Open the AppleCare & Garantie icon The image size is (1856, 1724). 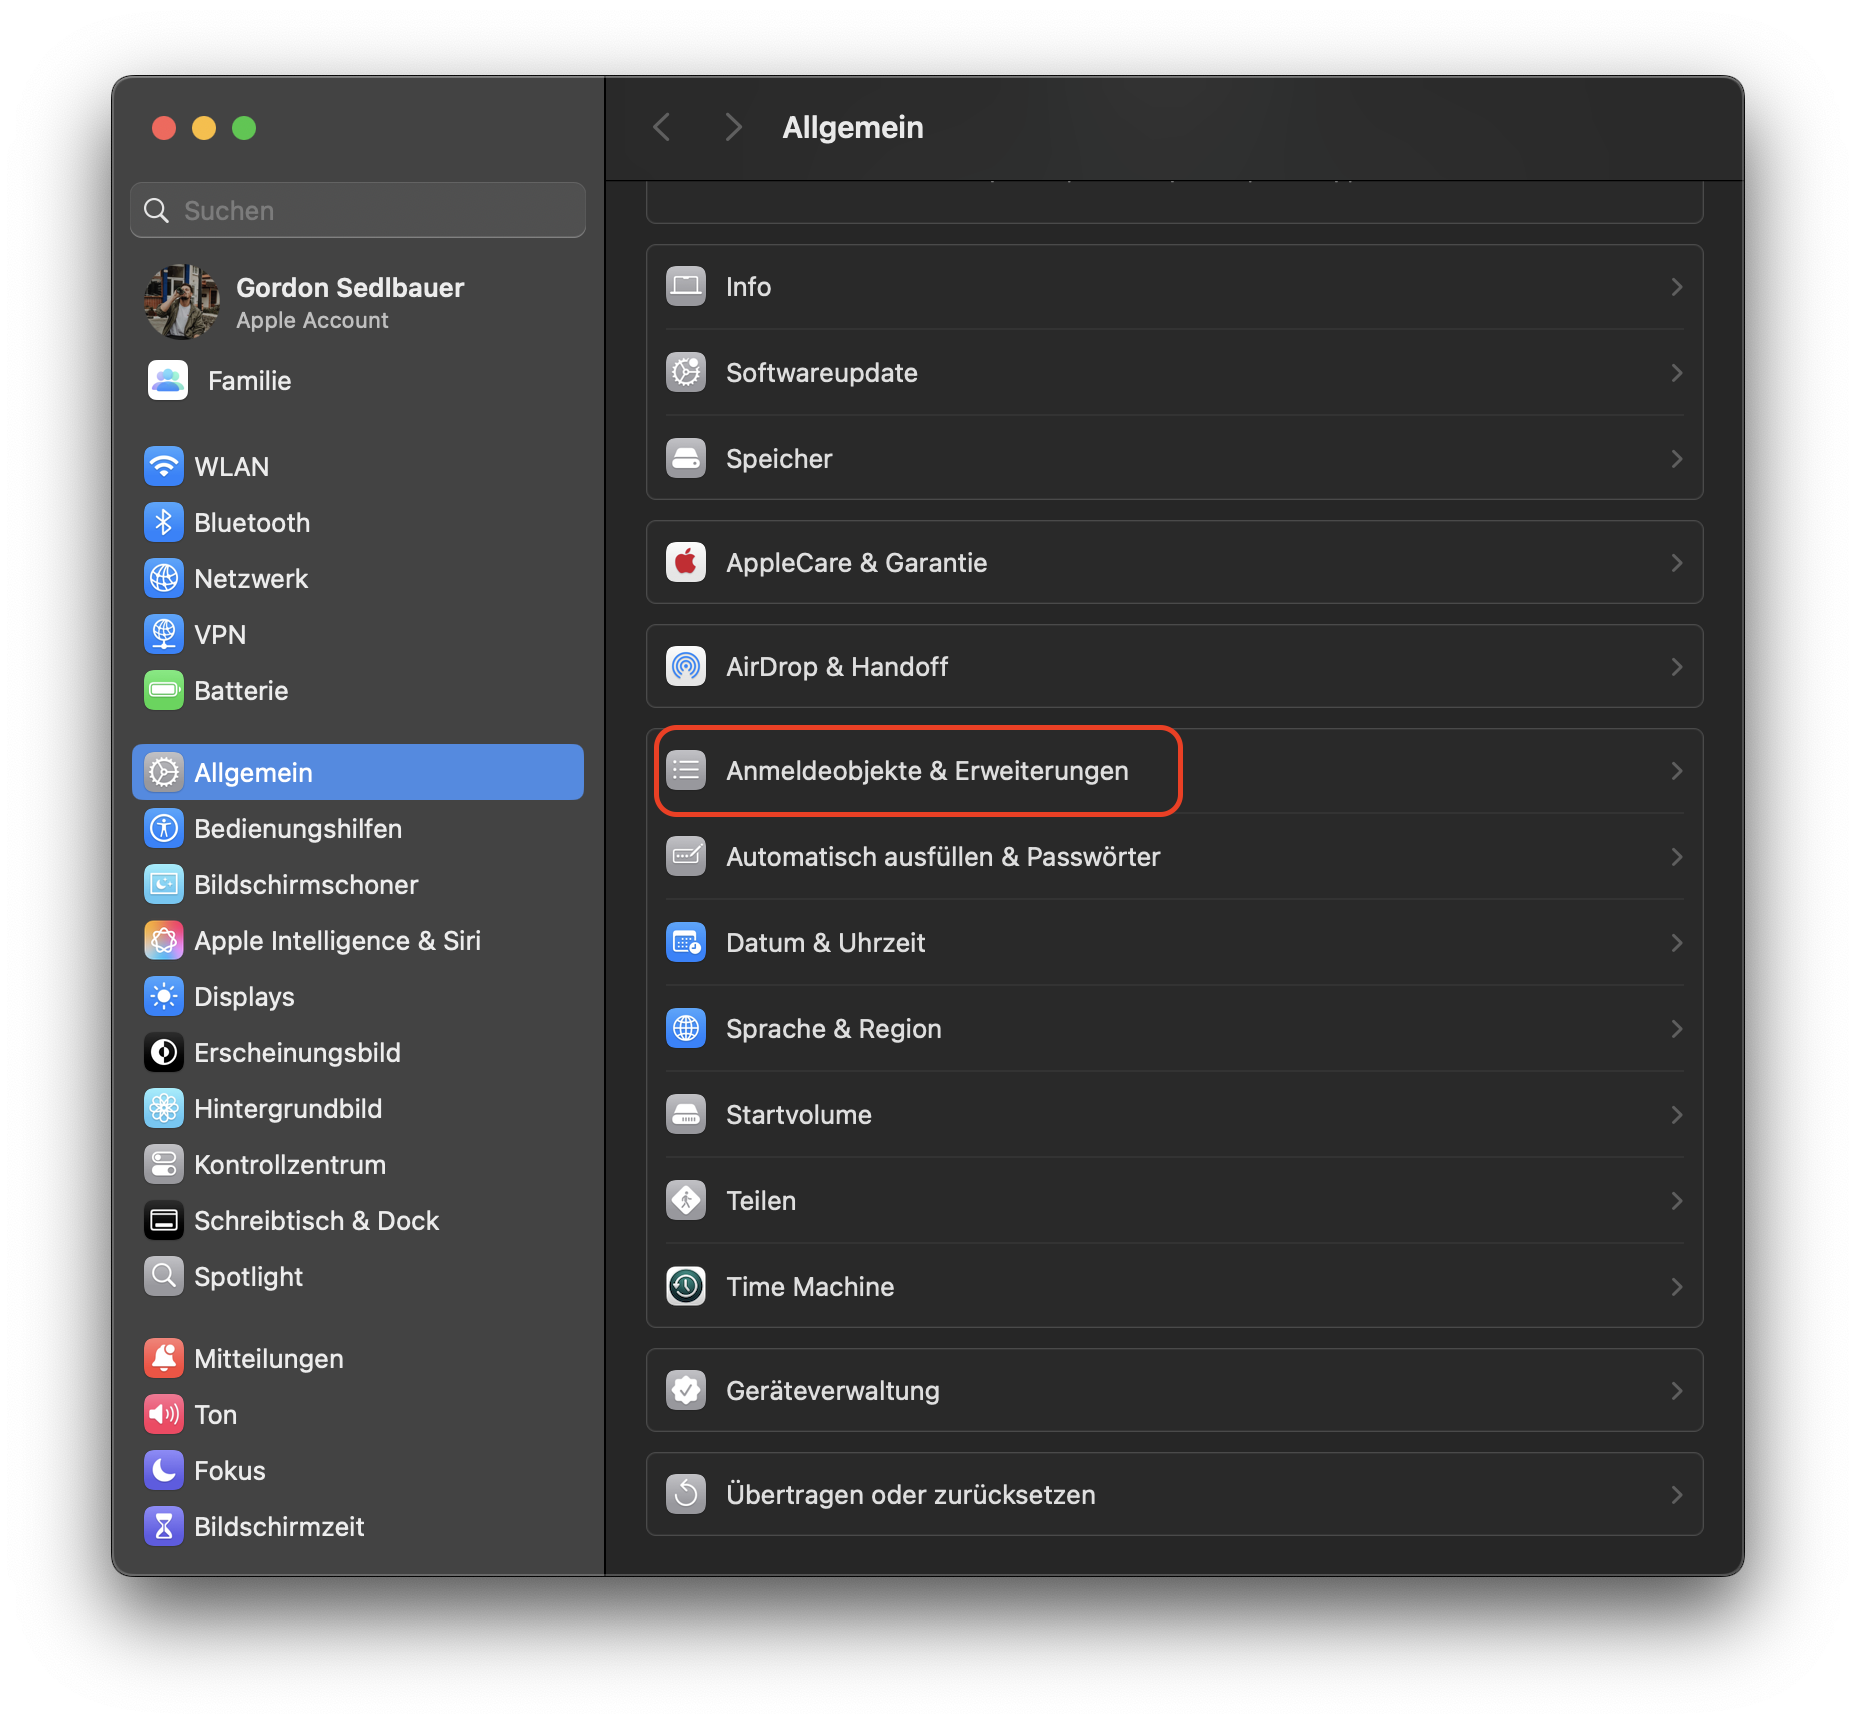(x=686, y=562)
